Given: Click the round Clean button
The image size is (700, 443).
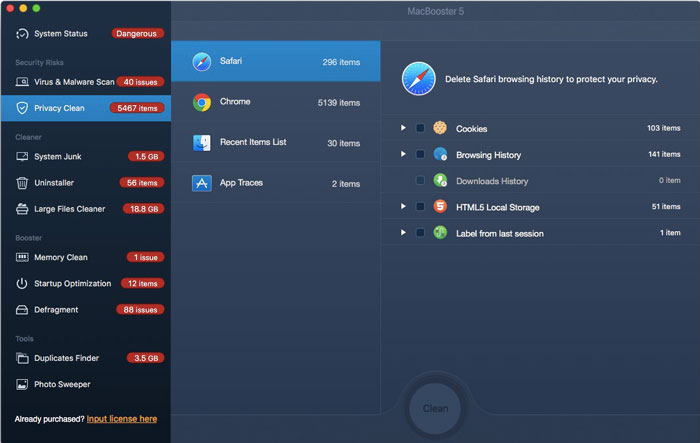Looking at the screenshot, I should point(435,409).
